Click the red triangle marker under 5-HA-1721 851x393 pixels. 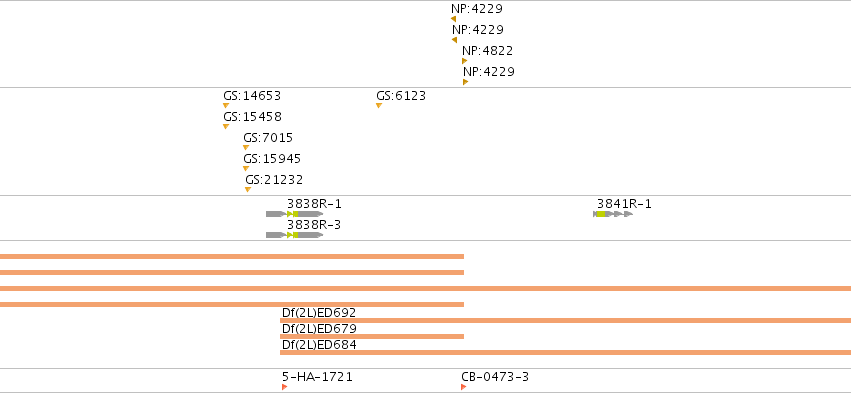(284, 387)
